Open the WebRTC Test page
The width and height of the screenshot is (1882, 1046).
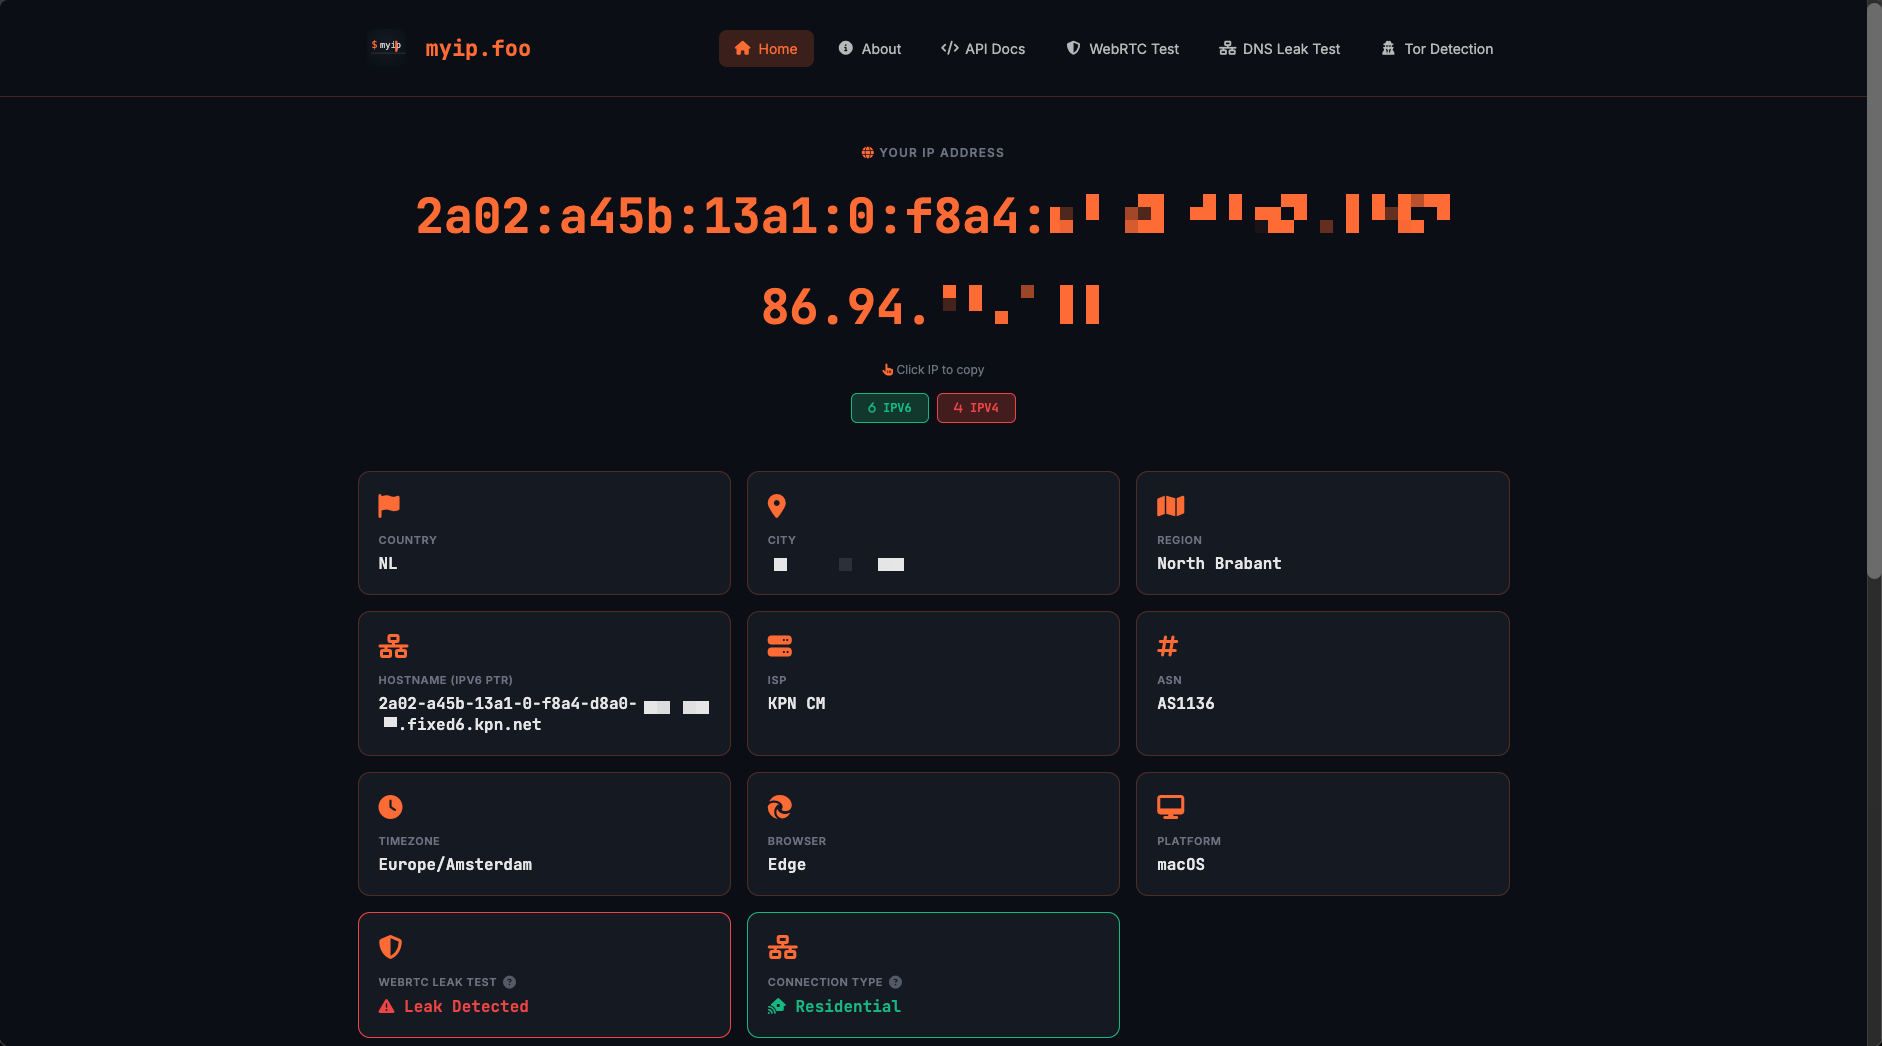point(1122,48)
